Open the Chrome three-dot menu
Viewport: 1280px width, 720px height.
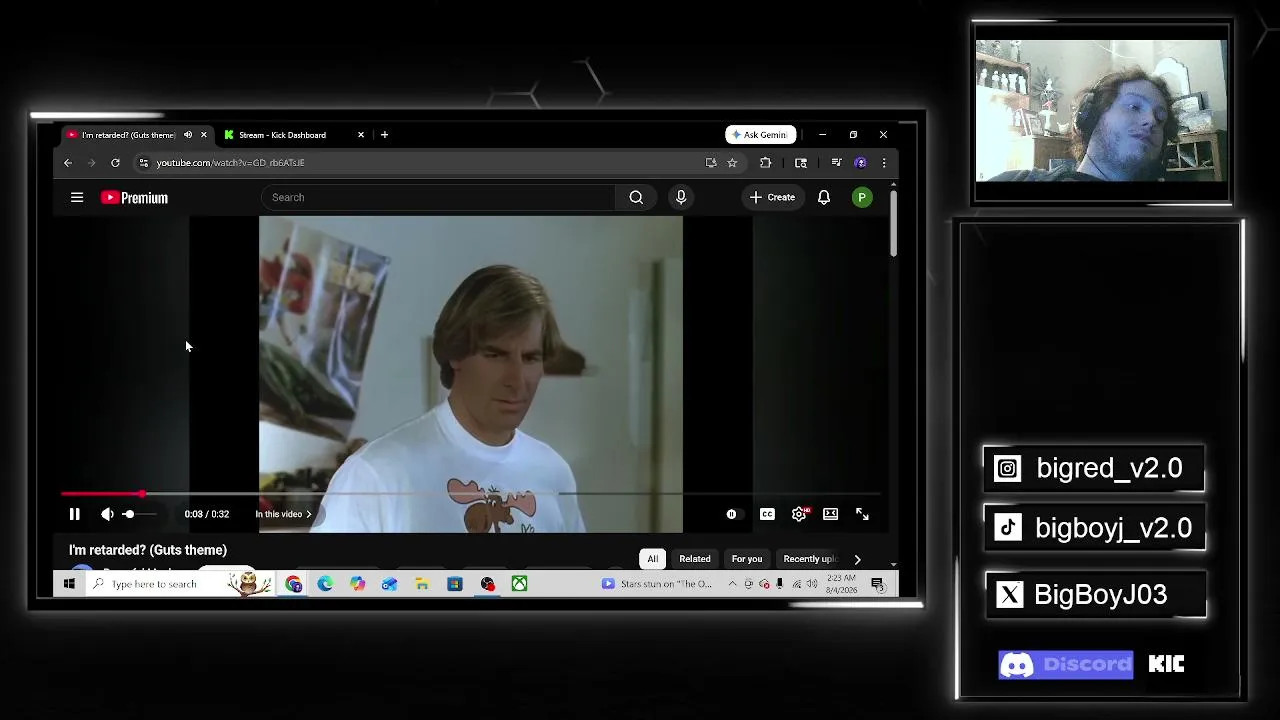point(884,163)
